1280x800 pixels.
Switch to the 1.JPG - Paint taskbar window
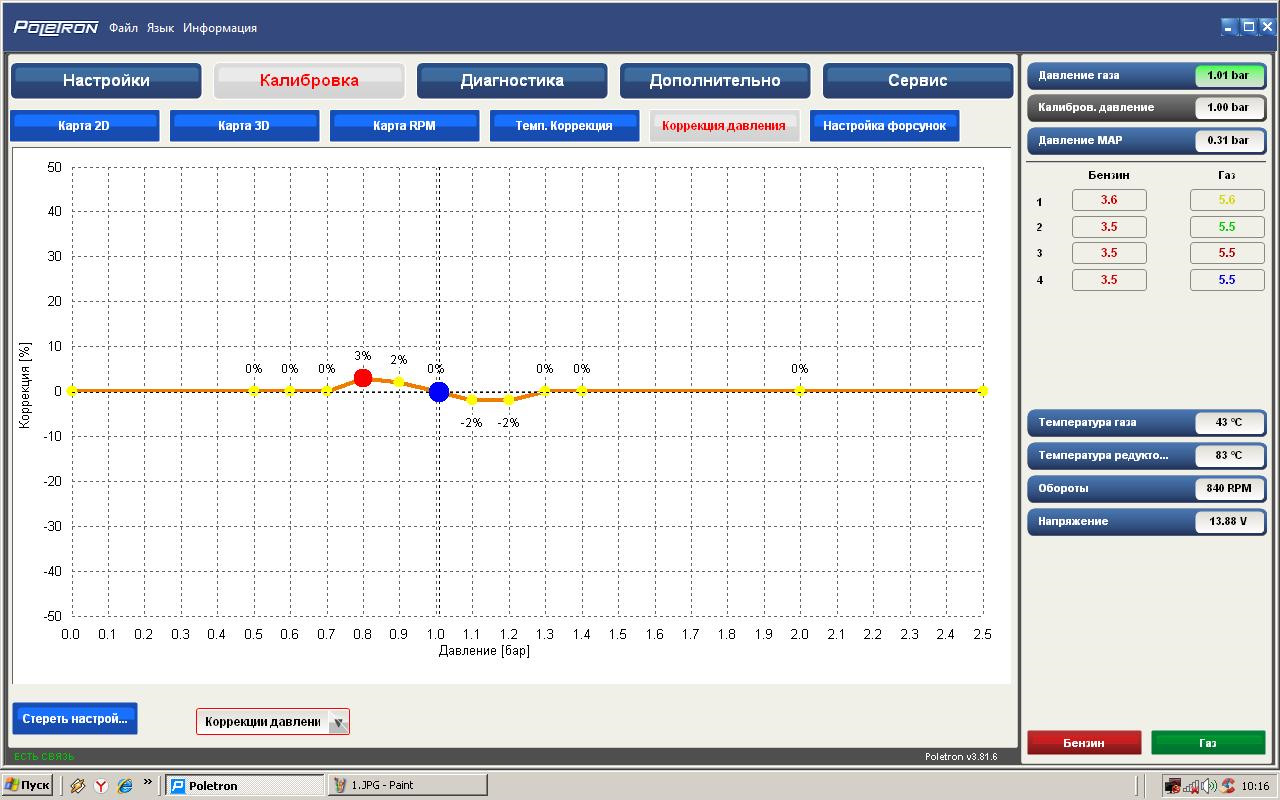407,785
